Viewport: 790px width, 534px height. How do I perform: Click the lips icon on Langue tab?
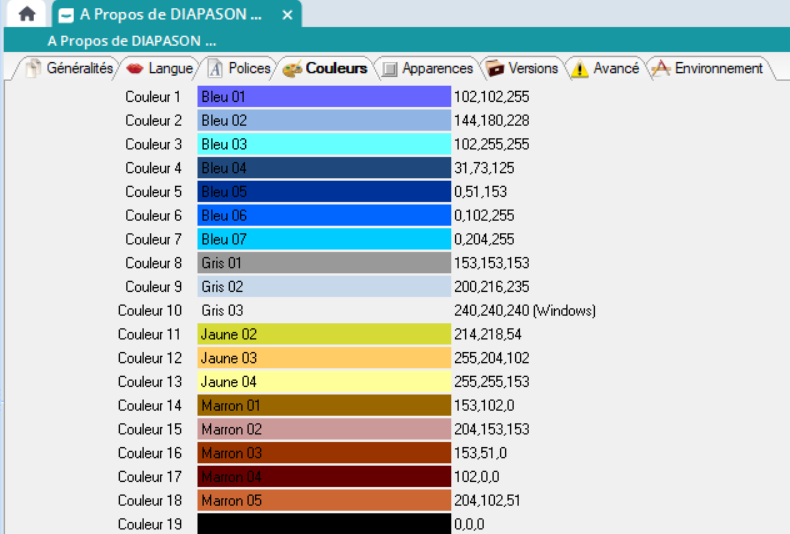(x=135, y=69)
